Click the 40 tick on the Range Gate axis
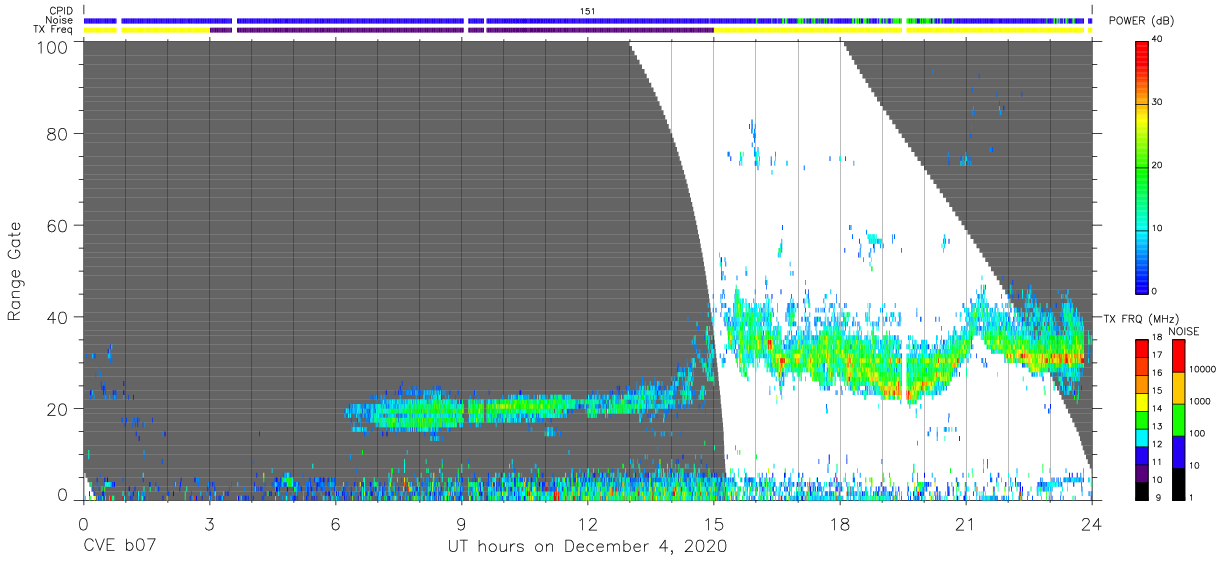 click(x=57, y=317)
